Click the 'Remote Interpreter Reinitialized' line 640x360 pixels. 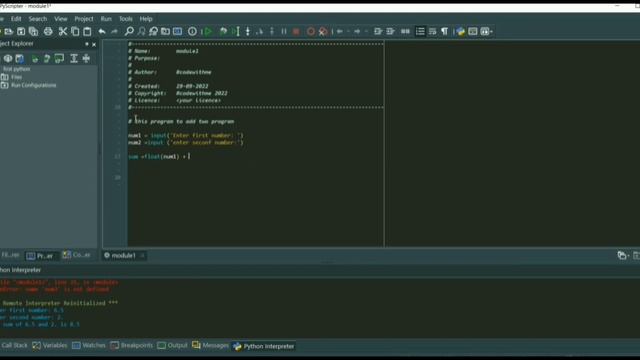[x=60, y=303]
